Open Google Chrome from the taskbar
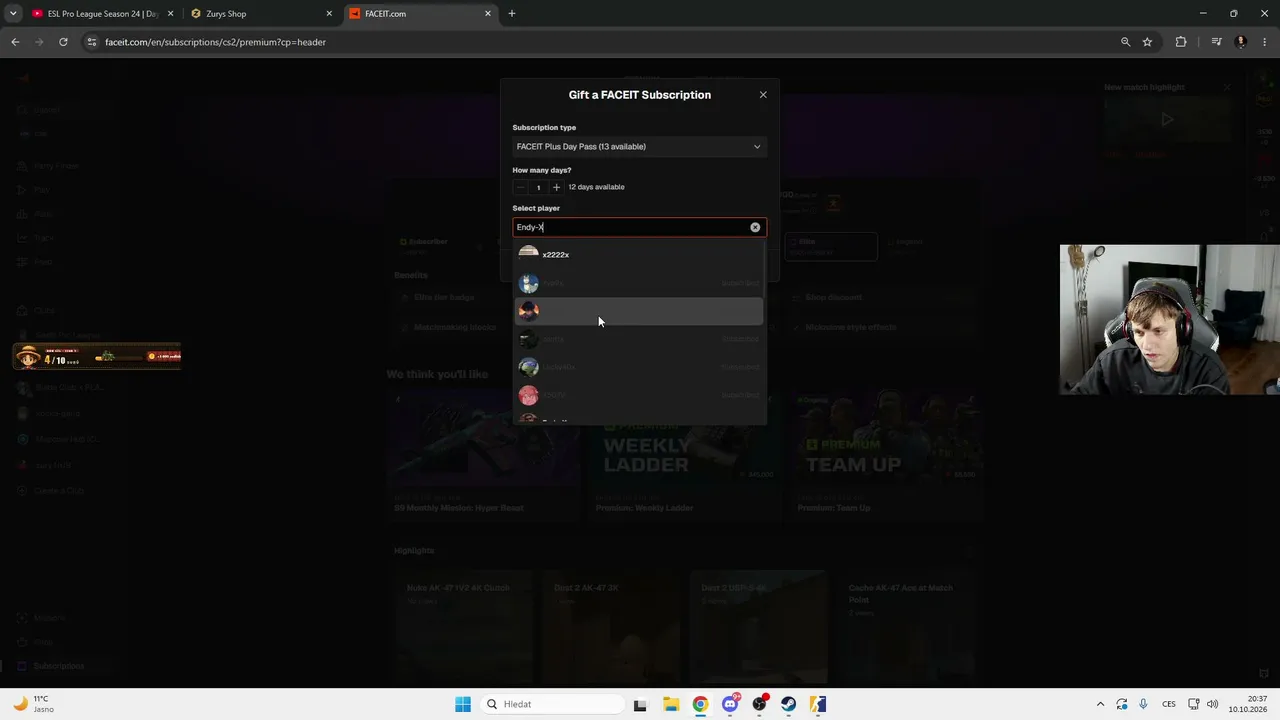Screen dimensions: 1280x720 tap(700, 704)
